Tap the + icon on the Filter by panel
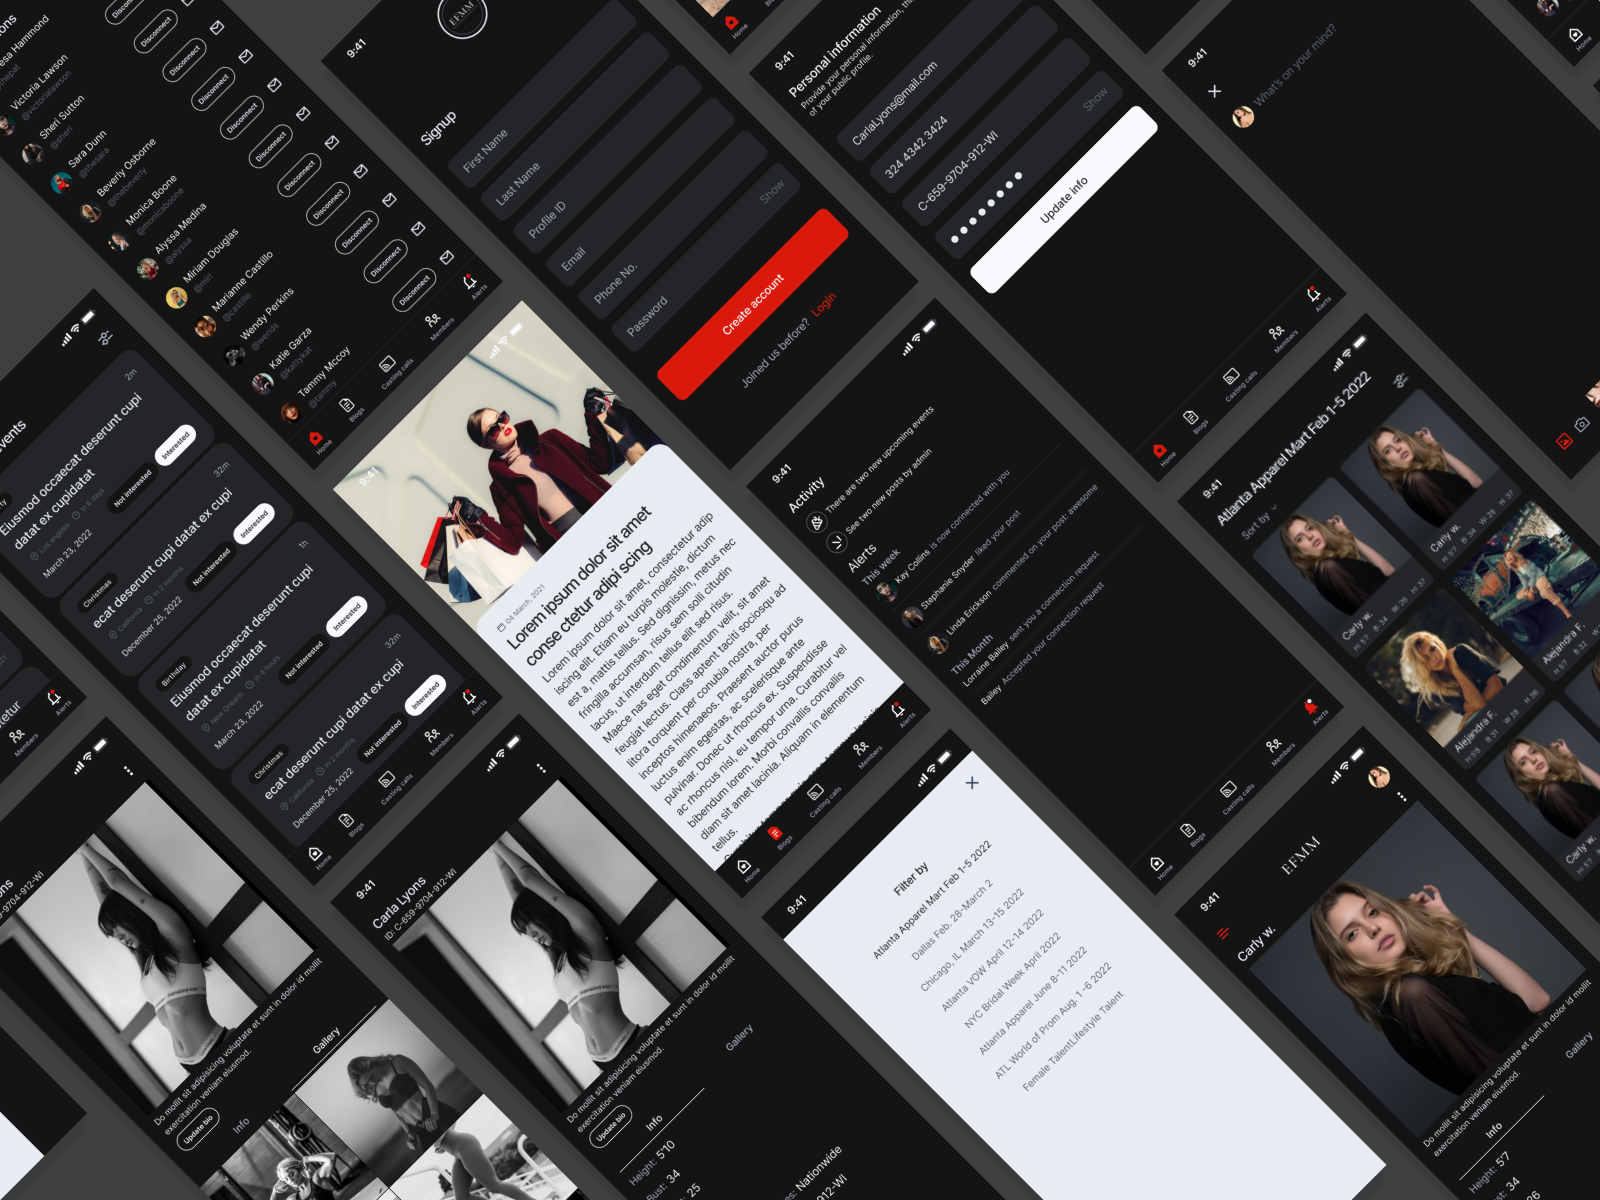1600x1200 pixels. click(970, 784)
